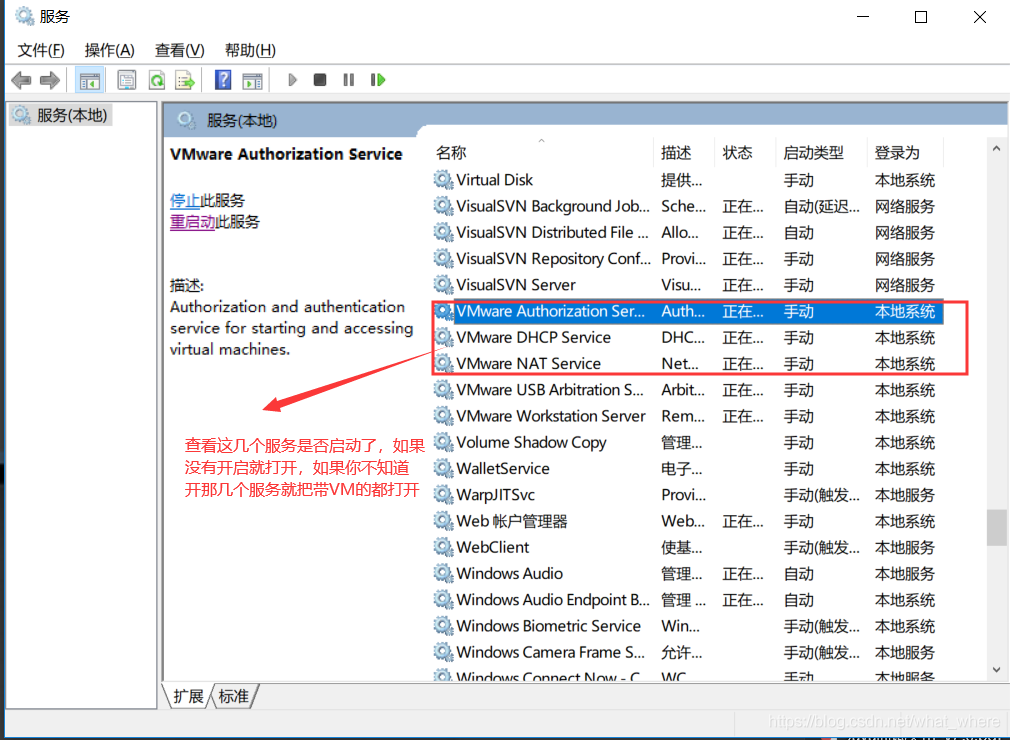The width and height of the screenshot is (1010, 740).
Task: Select the WalletService gear icon
Action: [443, 468]
